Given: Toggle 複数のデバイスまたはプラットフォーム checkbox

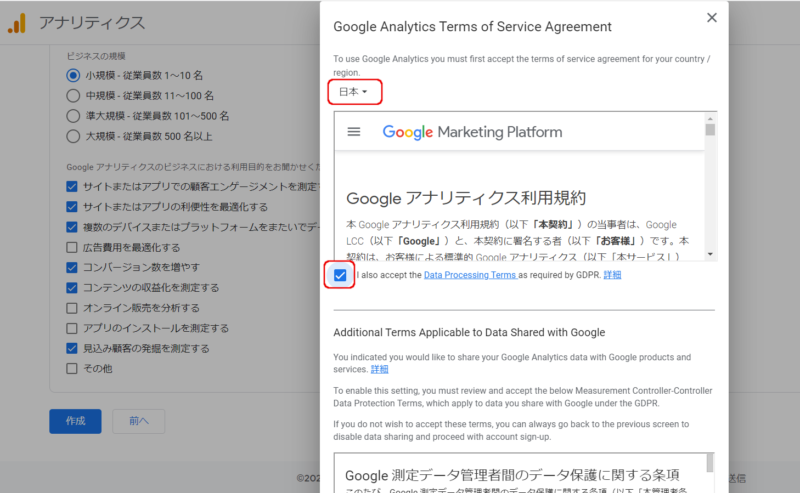Looking at the screenshot, I should (72, 227).
